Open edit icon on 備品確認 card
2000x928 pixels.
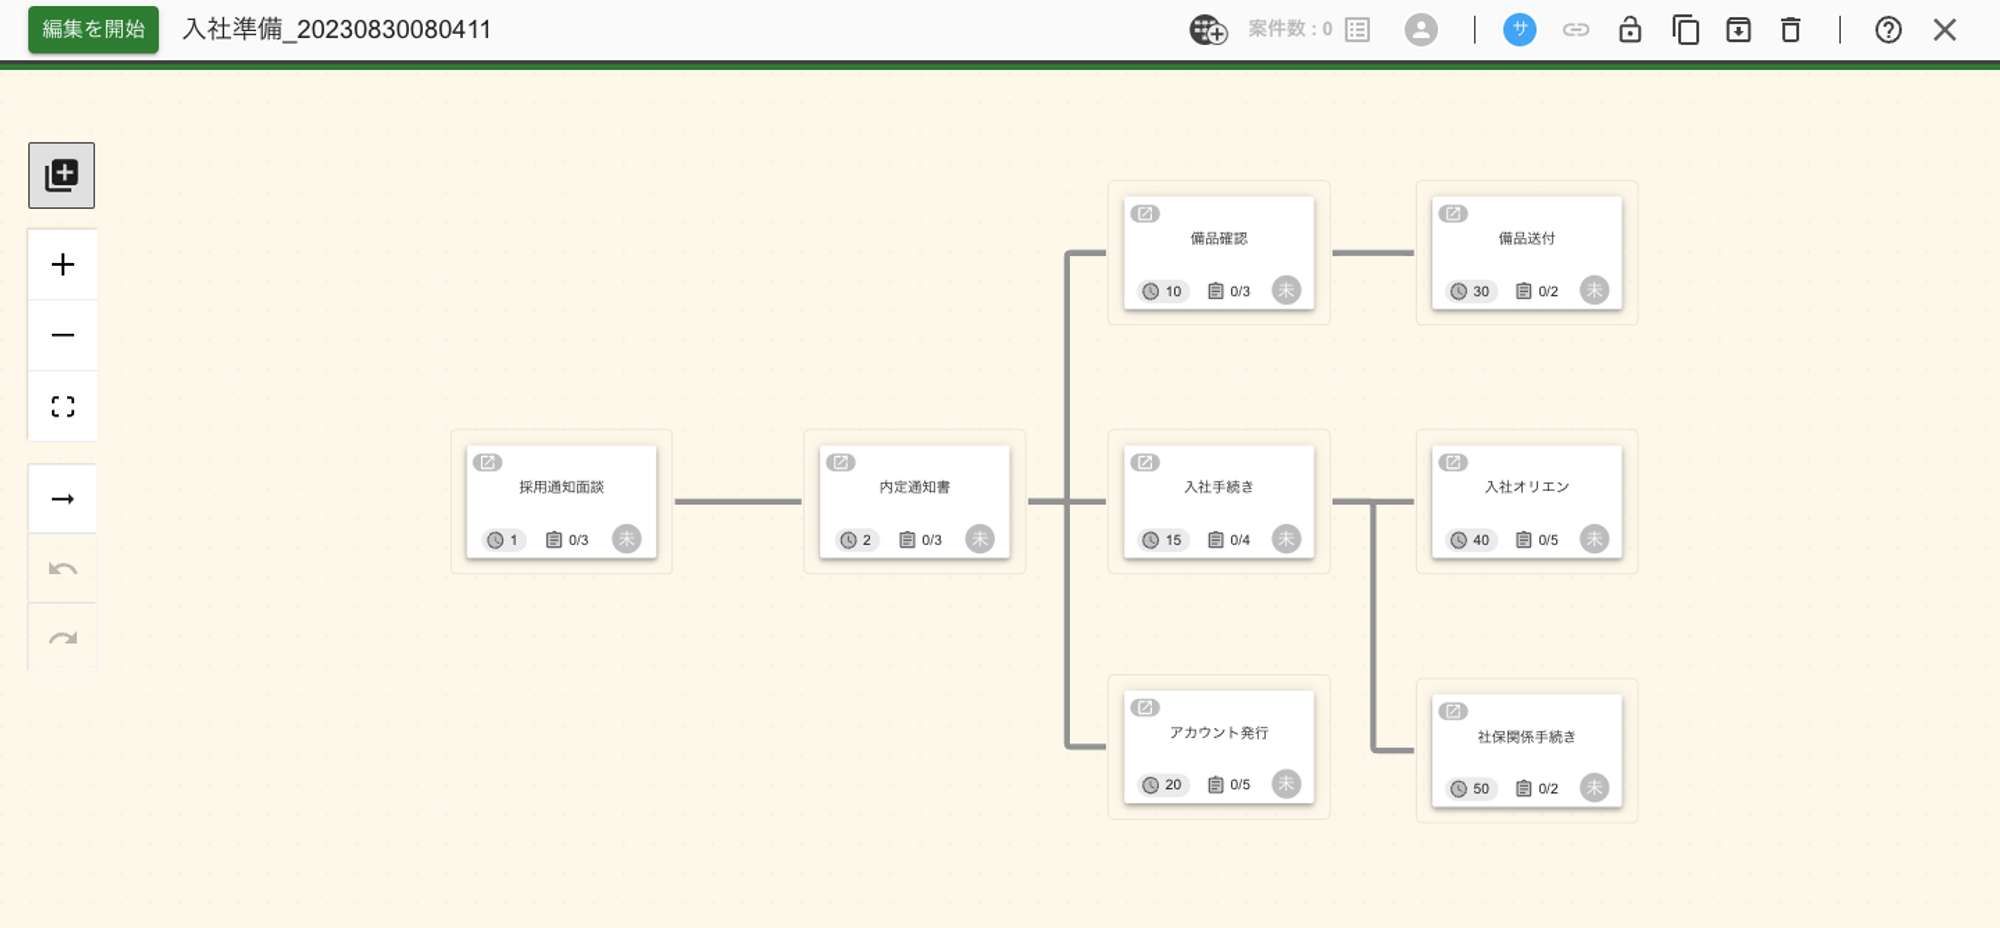[x=1145, y=214]
